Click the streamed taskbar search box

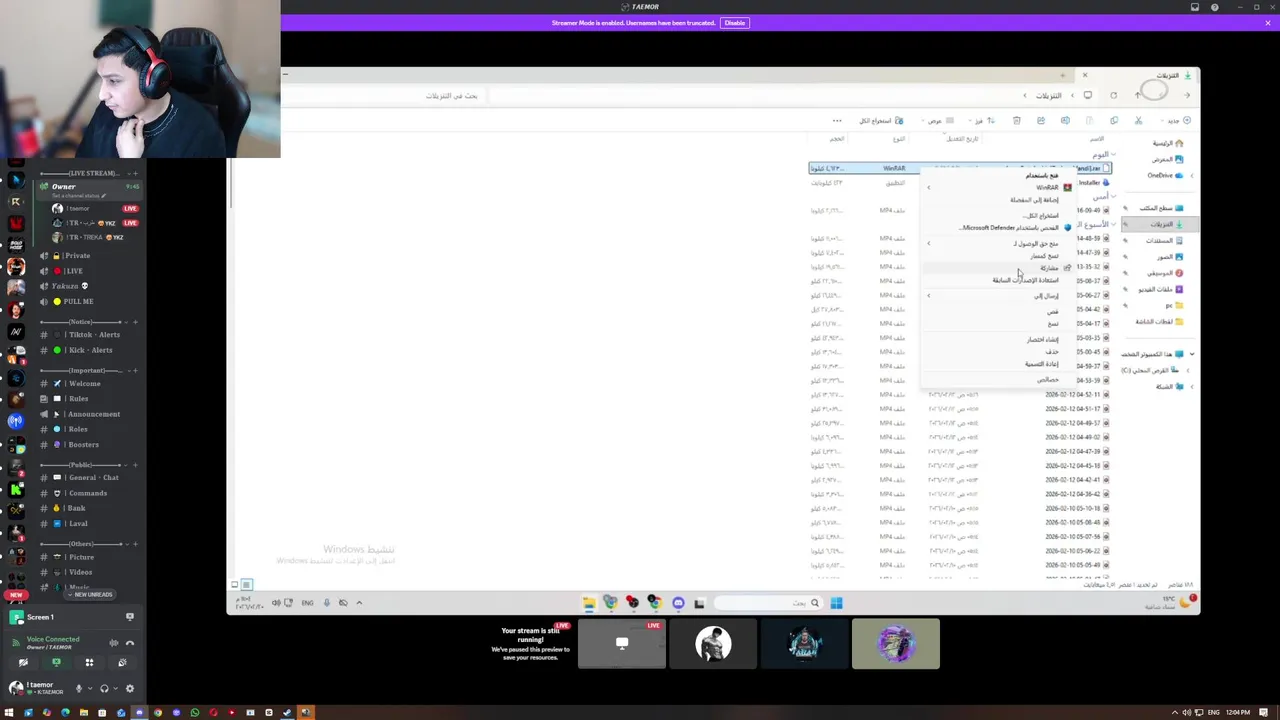point(769,603)
